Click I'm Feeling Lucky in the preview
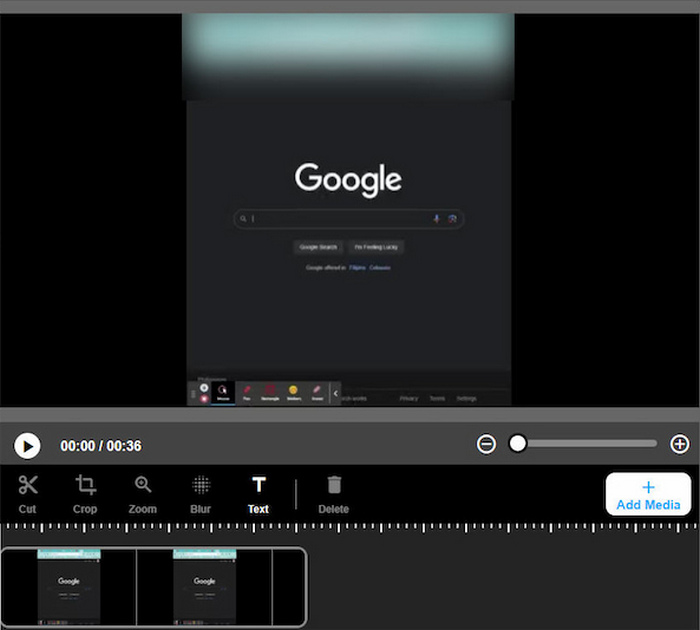700x630 pixels. [x=378, y=247]
